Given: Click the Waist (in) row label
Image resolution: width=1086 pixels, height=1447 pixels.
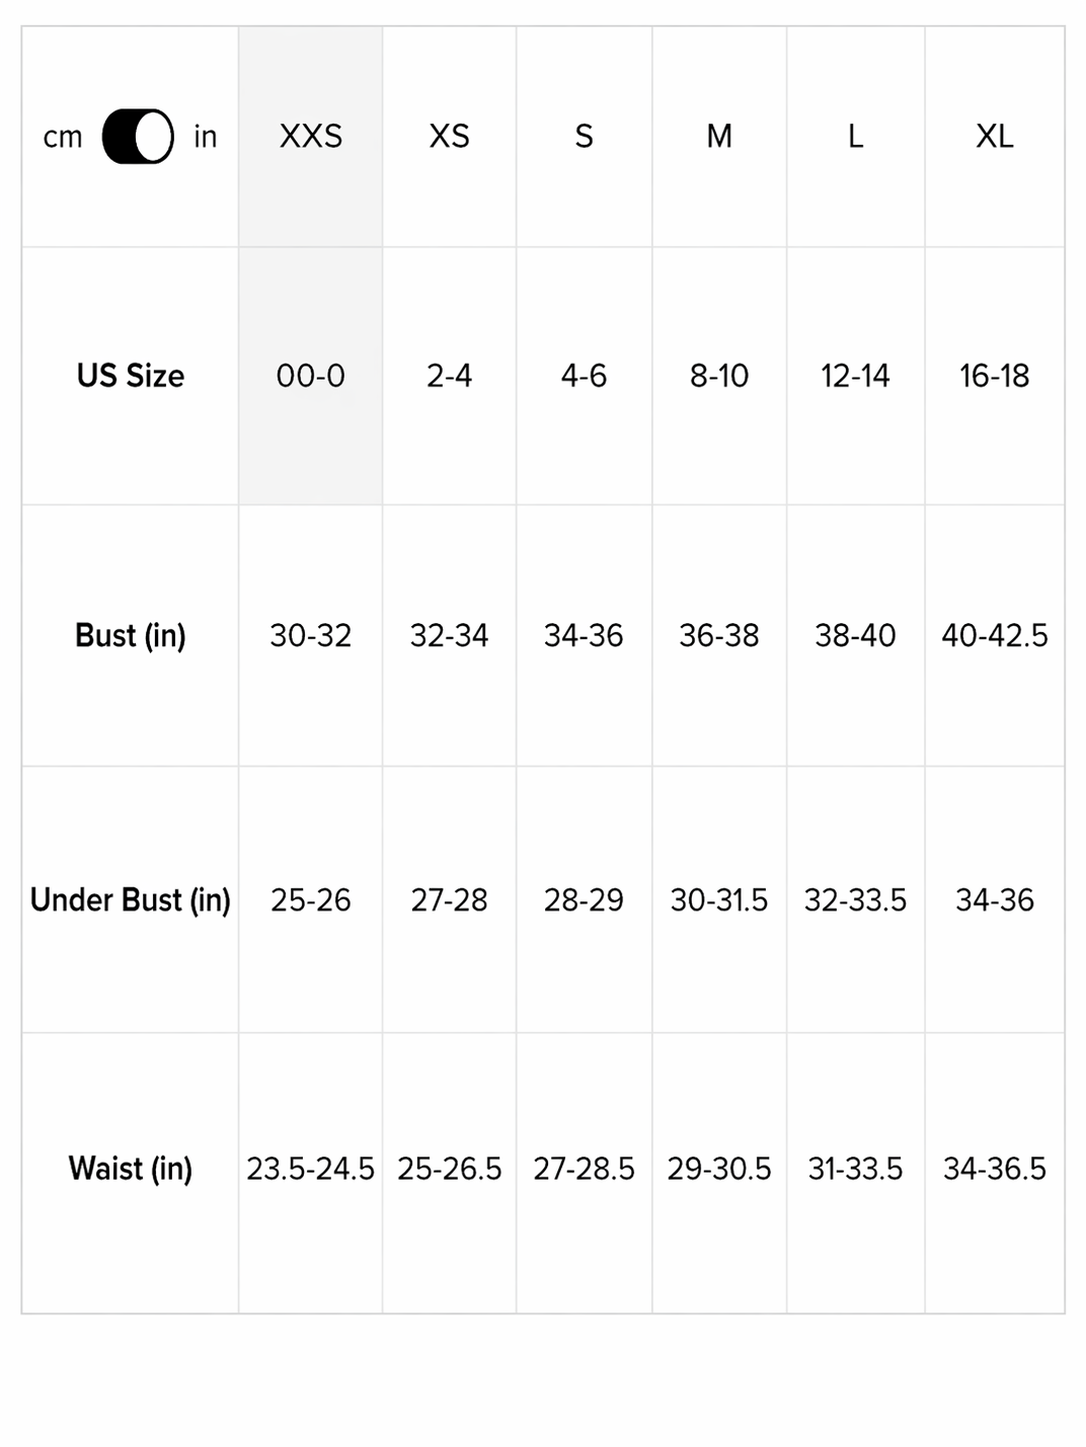Looking at the screenshot, I should coord(130,1168).
